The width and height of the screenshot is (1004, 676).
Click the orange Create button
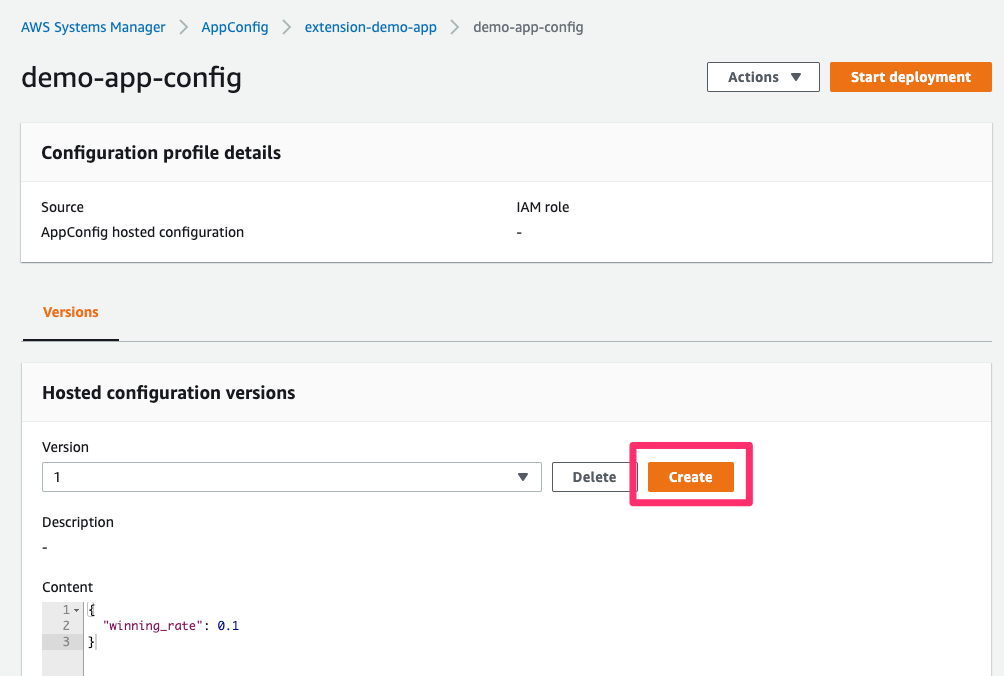pos(690,477)
